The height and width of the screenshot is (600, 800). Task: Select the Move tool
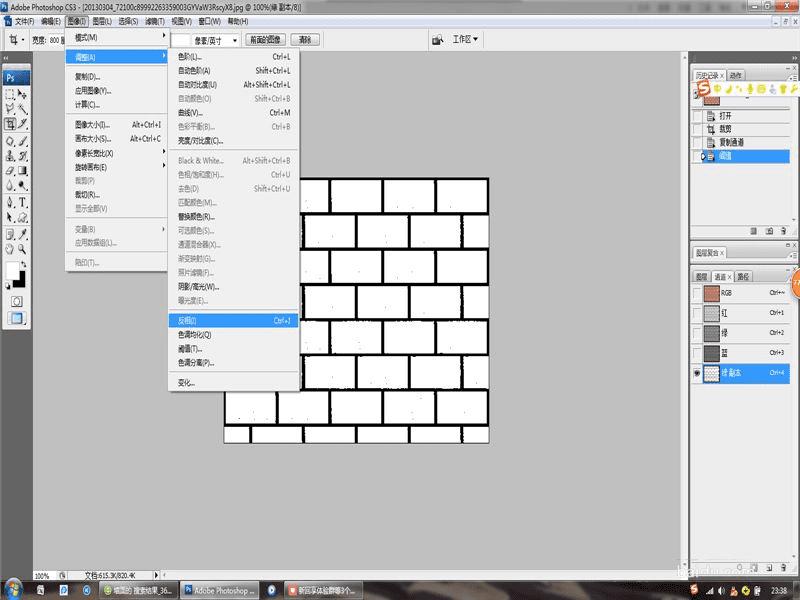[23, 92]
